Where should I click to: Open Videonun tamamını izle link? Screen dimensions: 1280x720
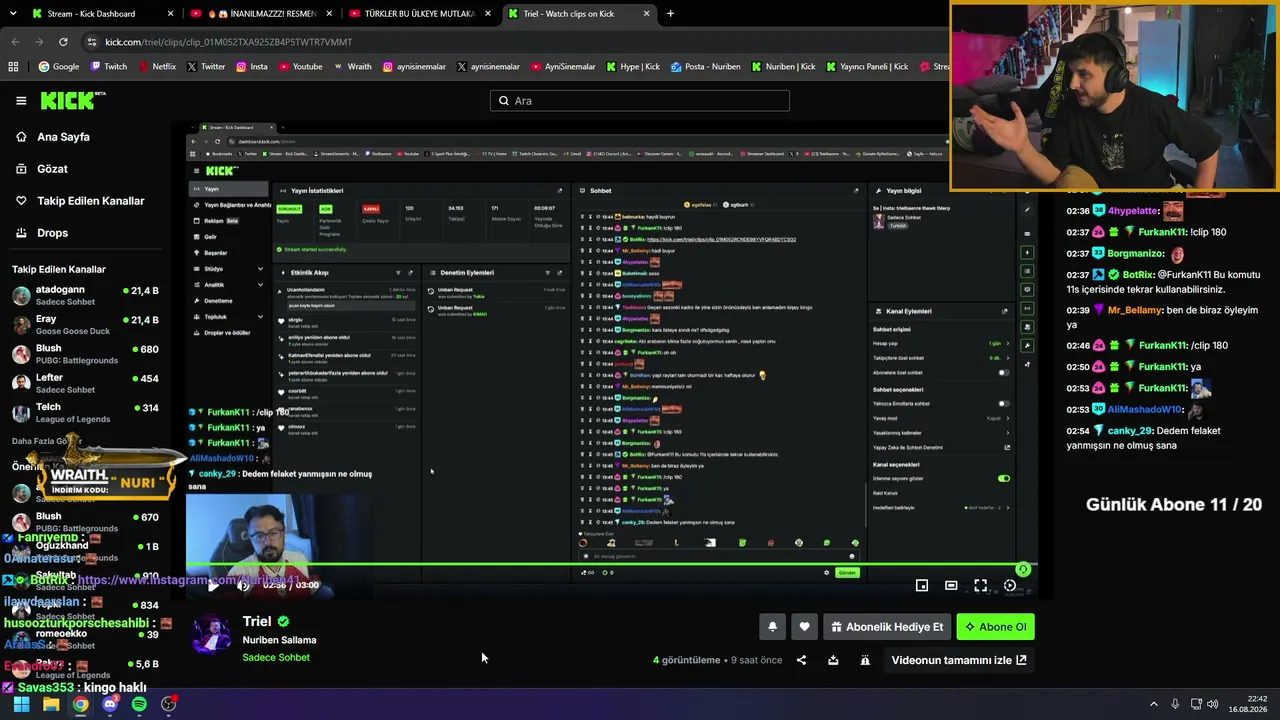[x=959, y=660]
